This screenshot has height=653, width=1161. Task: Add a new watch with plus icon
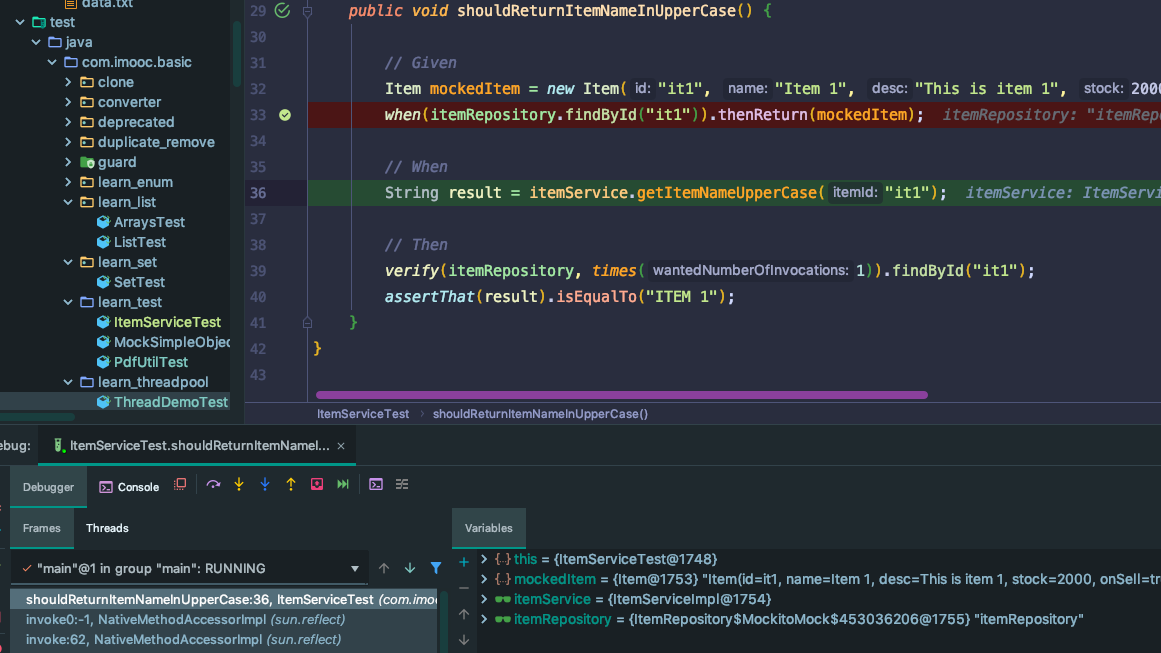464,562
